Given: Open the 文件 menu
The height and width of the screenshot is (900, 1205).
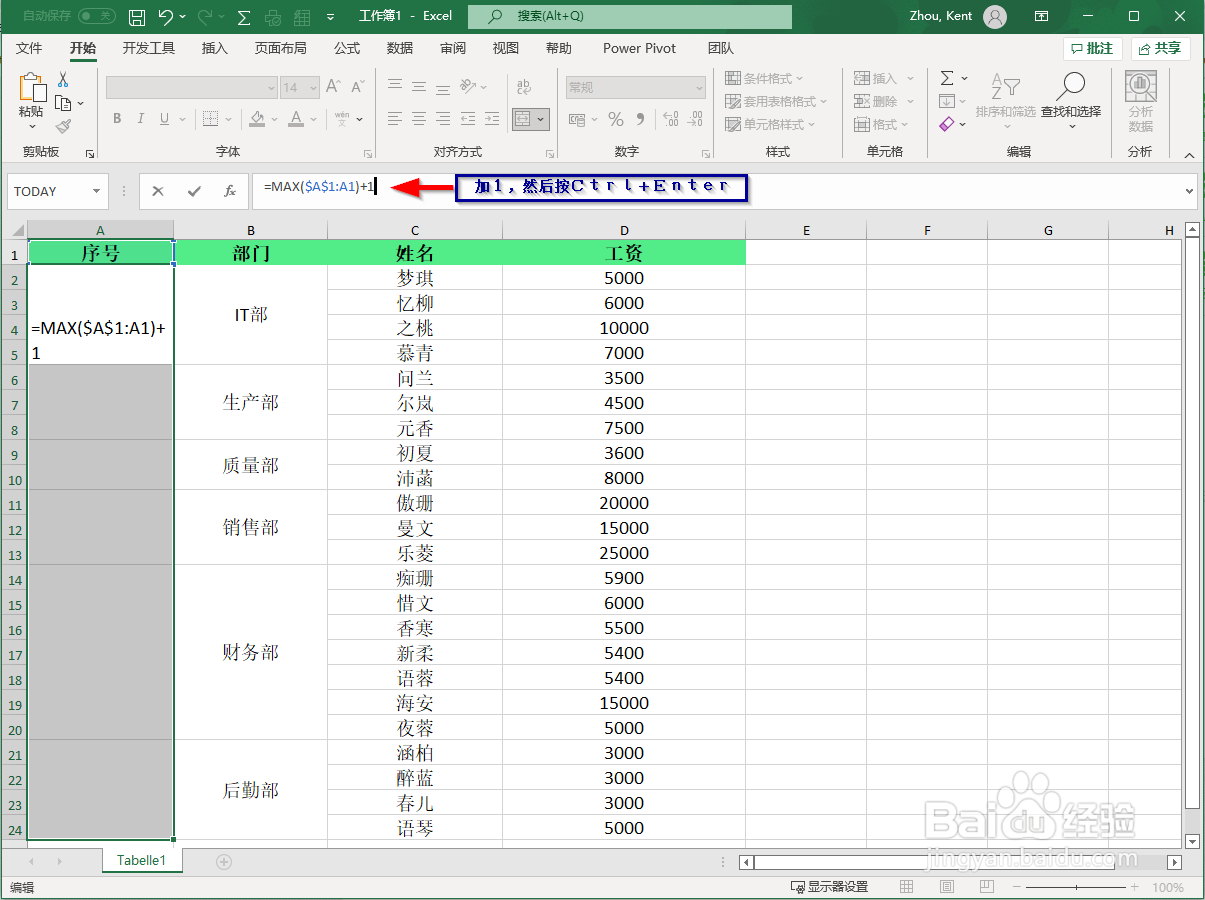Looking at the screenshot, I should pos(30,48).
